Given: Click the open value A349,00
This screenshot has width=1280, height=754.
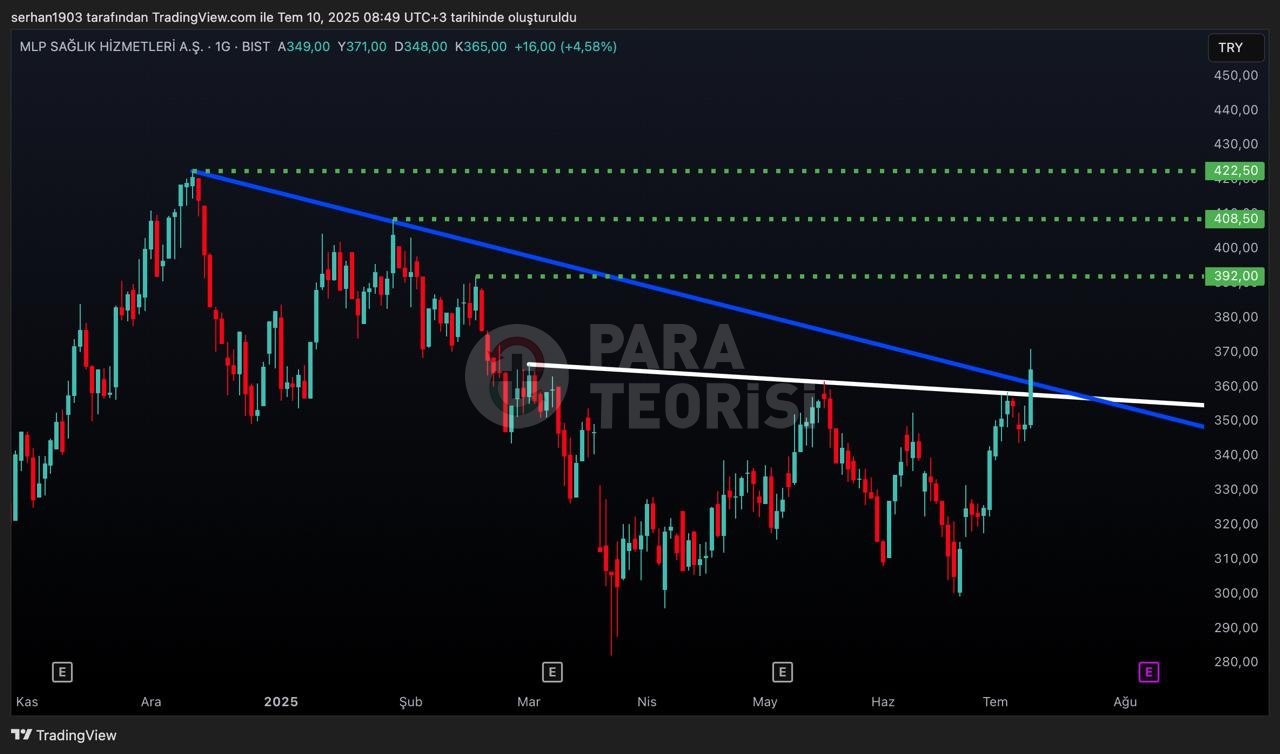Looking at the screenshot, I should click(304, 47).
